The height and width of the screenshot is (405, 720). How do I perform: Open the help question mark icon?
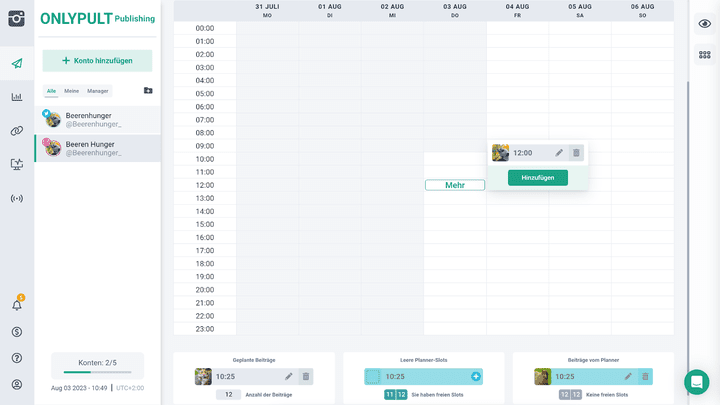[17, 358]
